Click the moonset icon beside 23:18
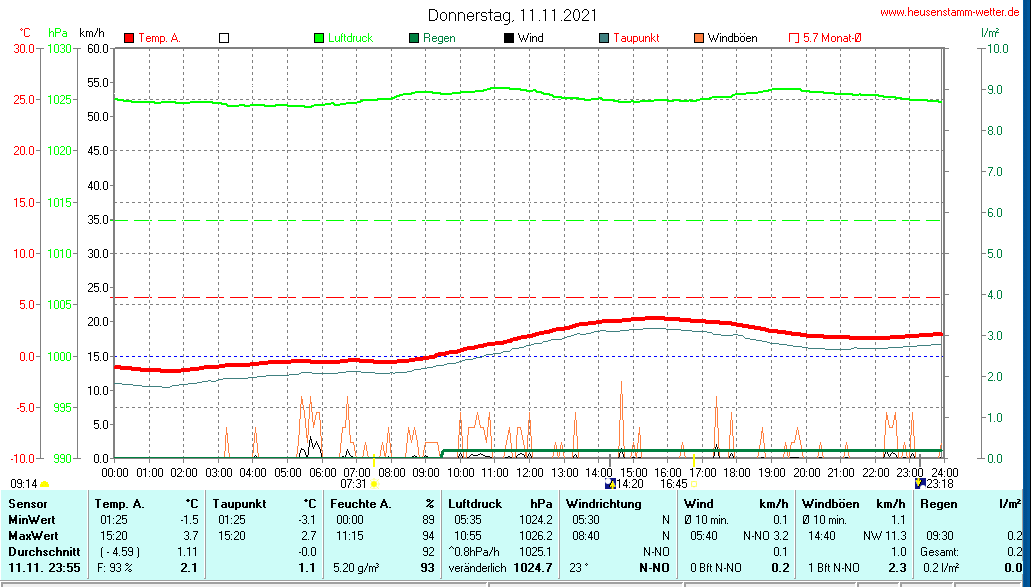Viewport: 1034px width, 587px height. 921,483
